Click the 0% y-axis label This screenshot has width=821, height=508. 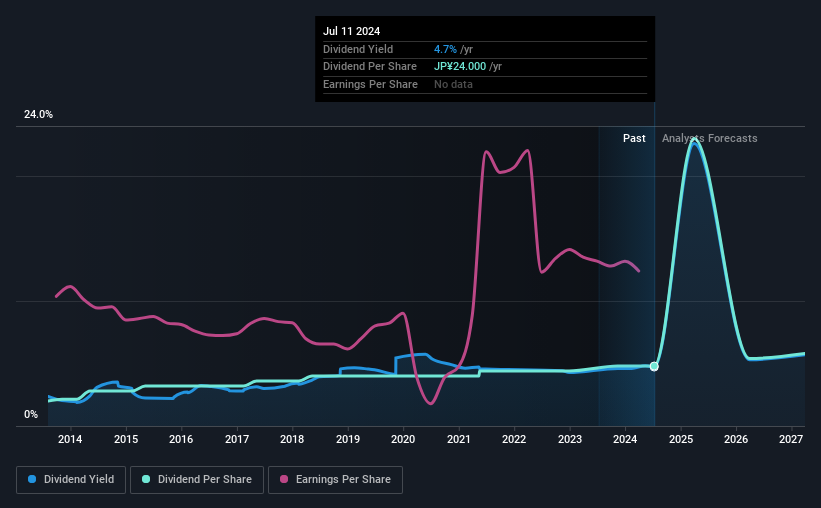click(31, 414)
